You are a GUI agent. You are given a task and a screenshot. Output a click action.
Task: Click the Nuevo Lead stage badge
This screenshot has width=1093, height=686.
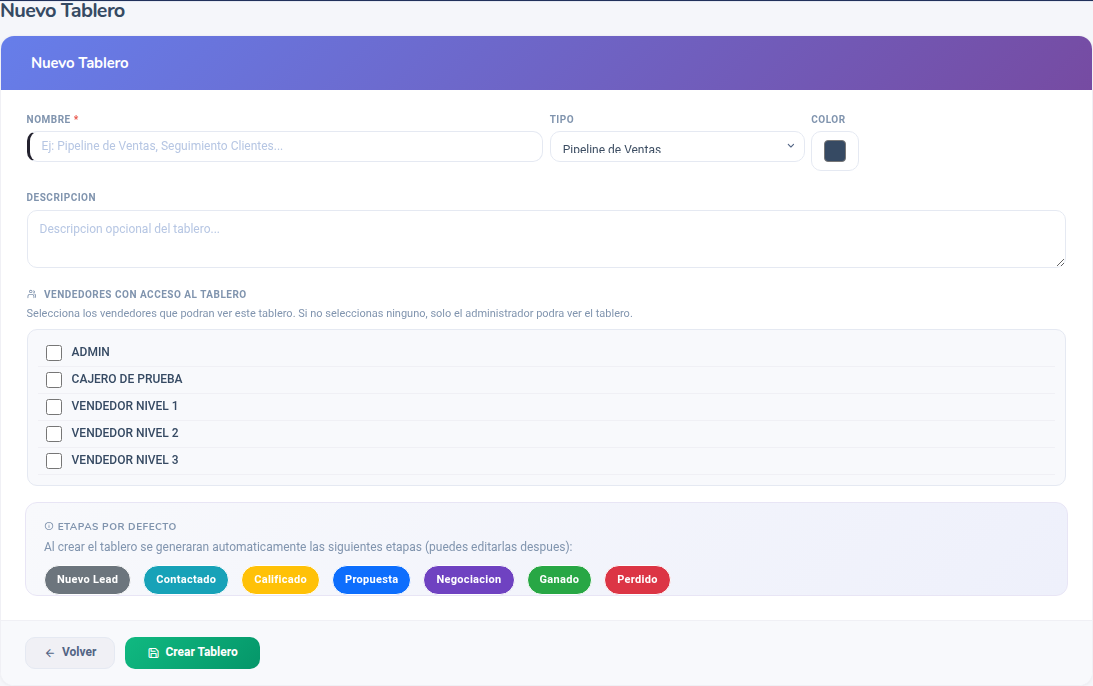(x=87, y=580)
